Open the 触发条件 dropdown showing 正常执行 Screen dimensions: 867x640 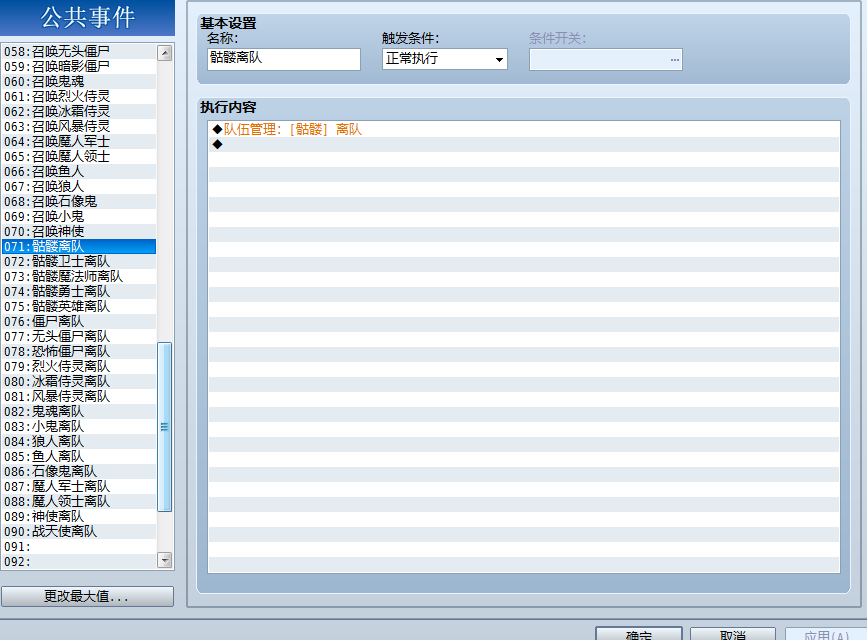click(x=445, y=59)
